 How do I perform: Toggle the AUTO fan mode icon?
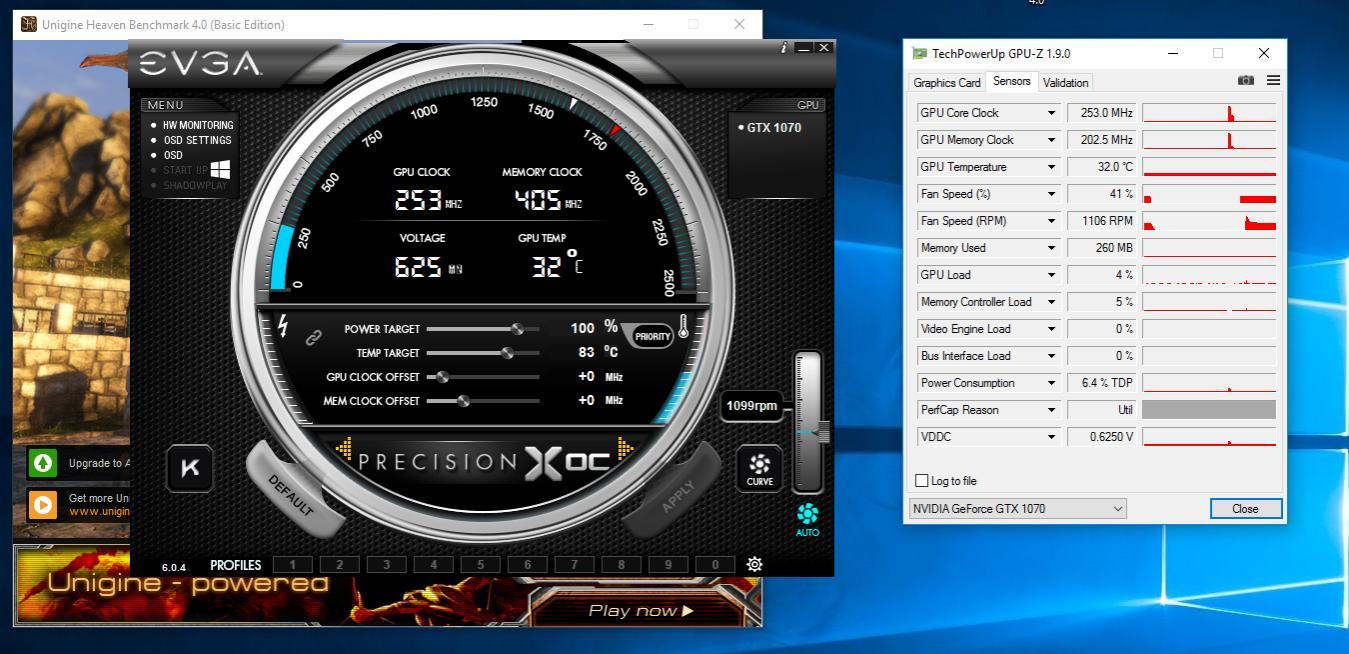(x=808, y=520)
